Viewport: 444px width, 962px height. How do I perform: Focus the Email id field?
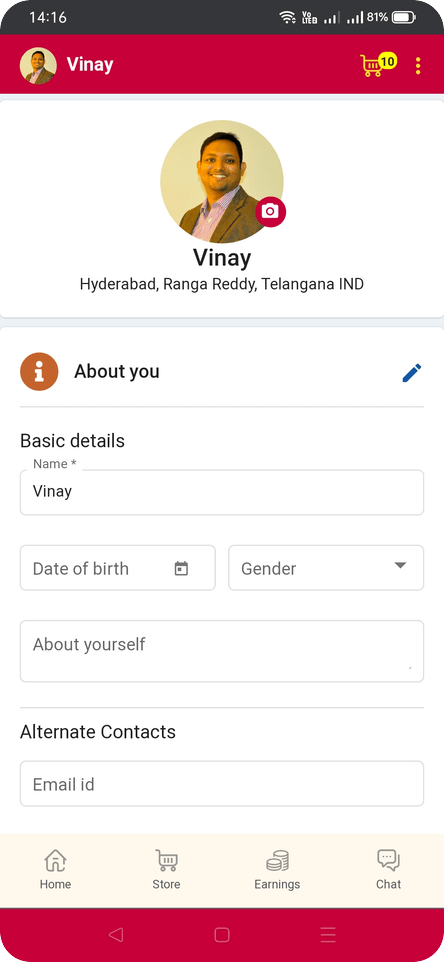click(222, 783)
